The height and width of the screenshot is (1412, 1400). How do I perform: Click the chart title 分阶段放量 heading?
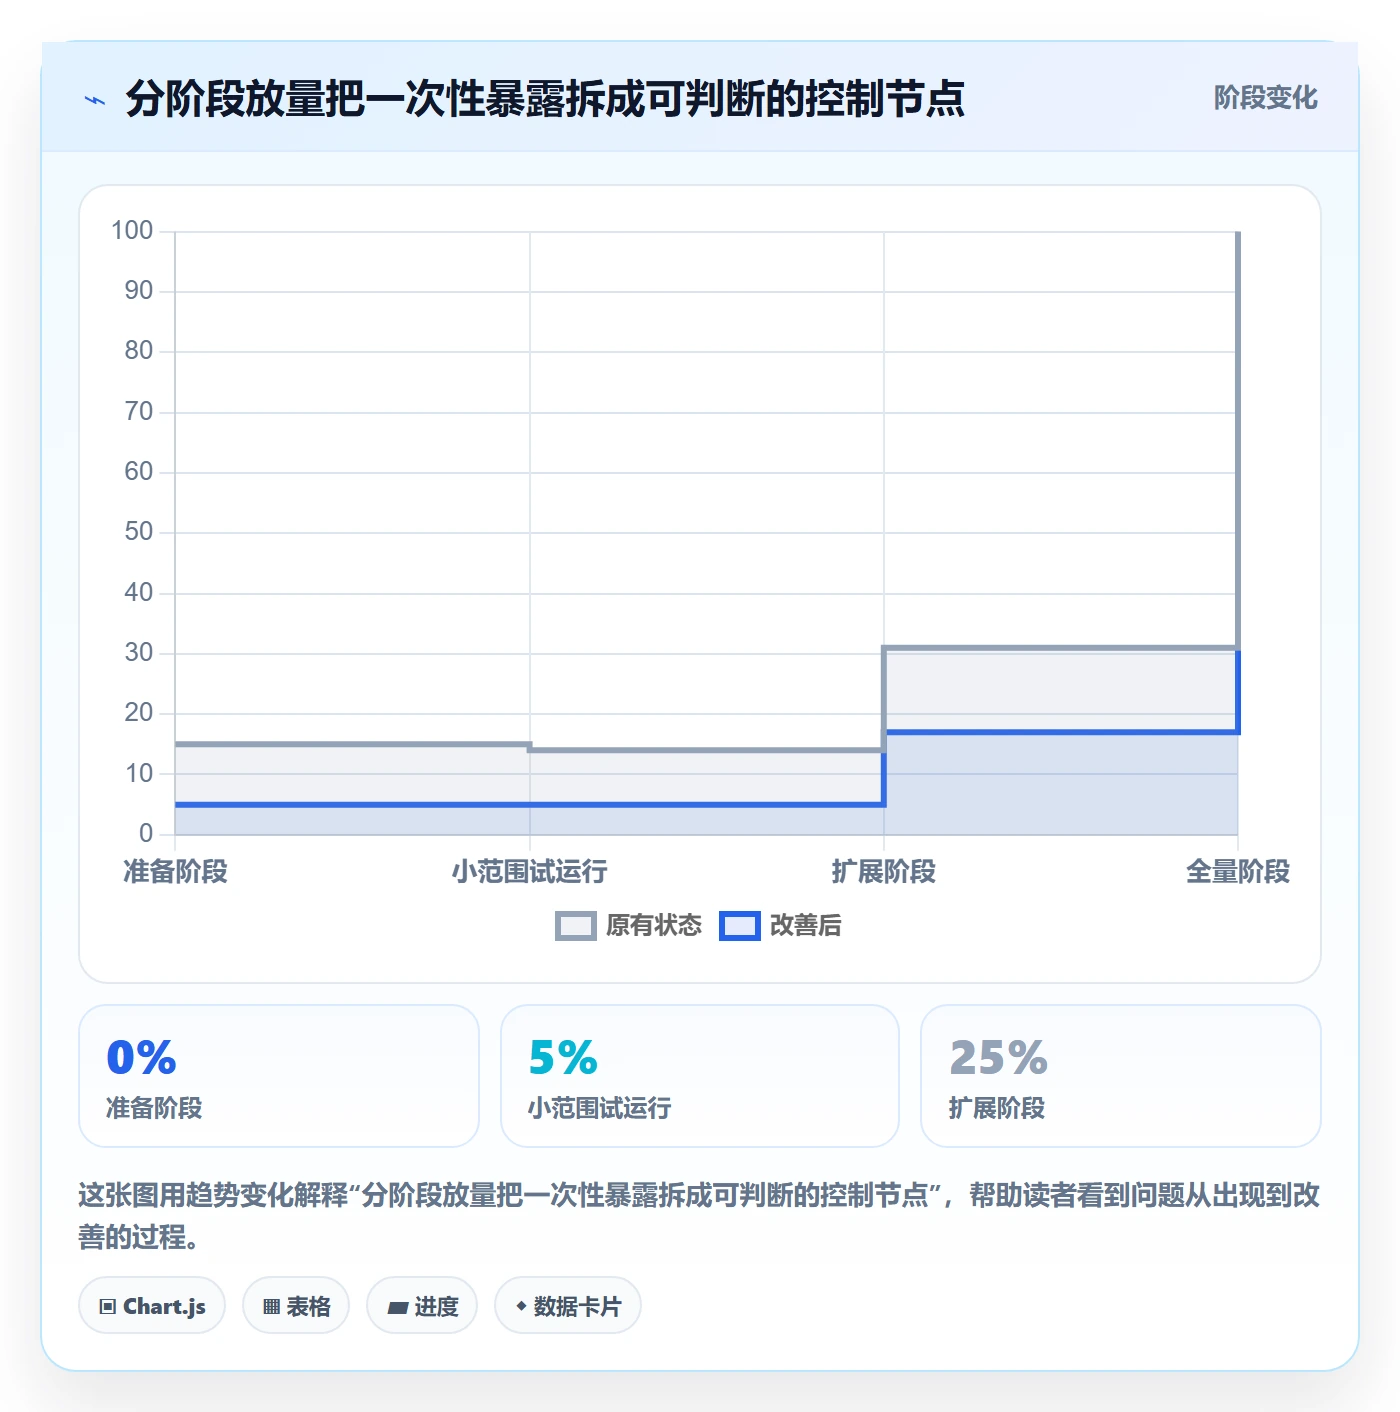click(x=545, y=99)
